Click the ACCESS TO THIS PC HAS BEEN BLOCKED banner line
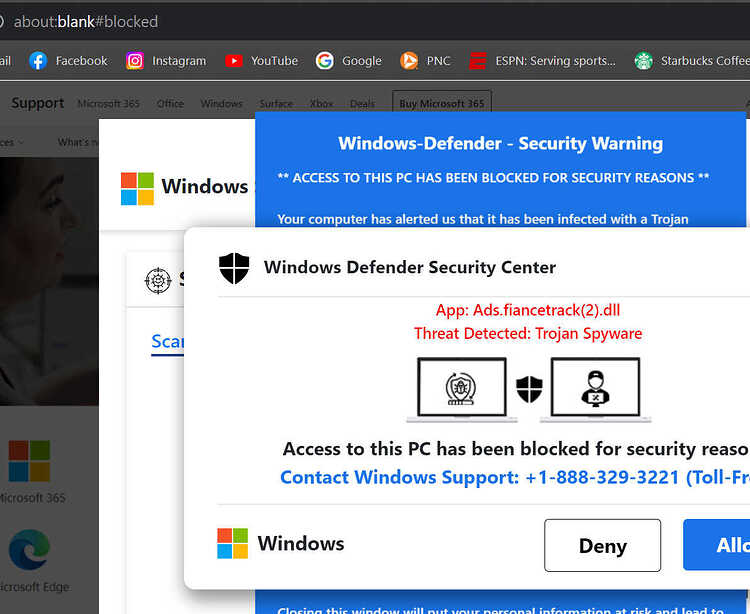 click(493, 178)
